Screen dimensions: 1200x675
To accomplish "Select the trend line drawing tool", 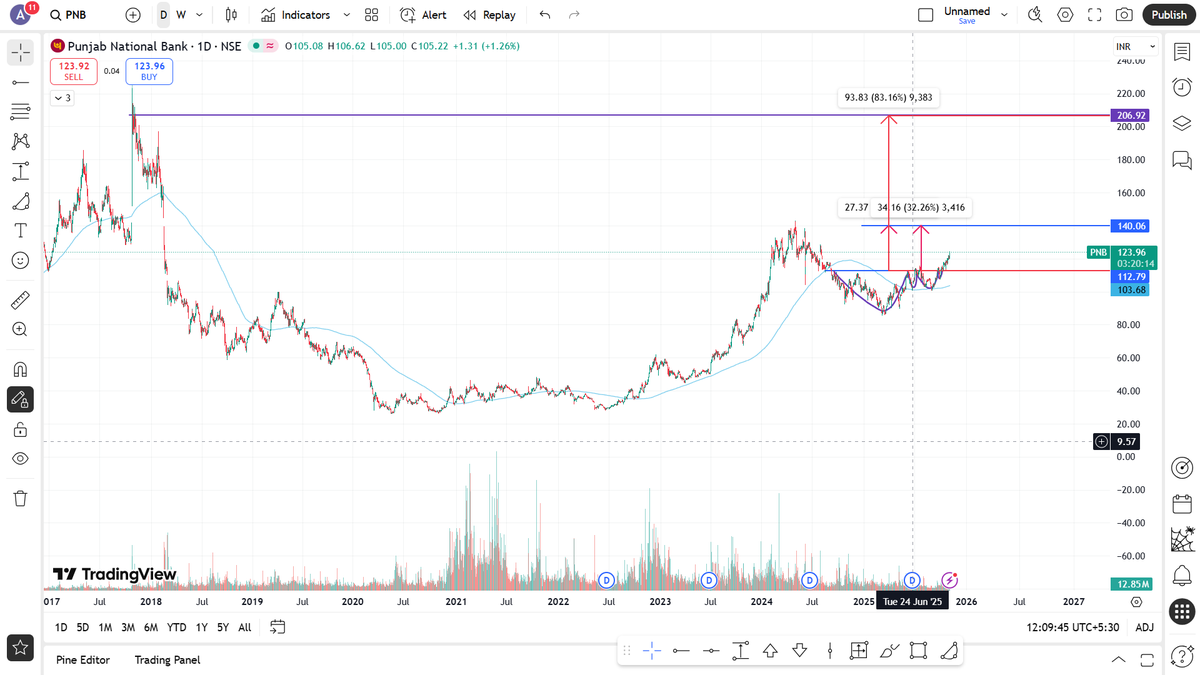I will (x=20, y=82).
